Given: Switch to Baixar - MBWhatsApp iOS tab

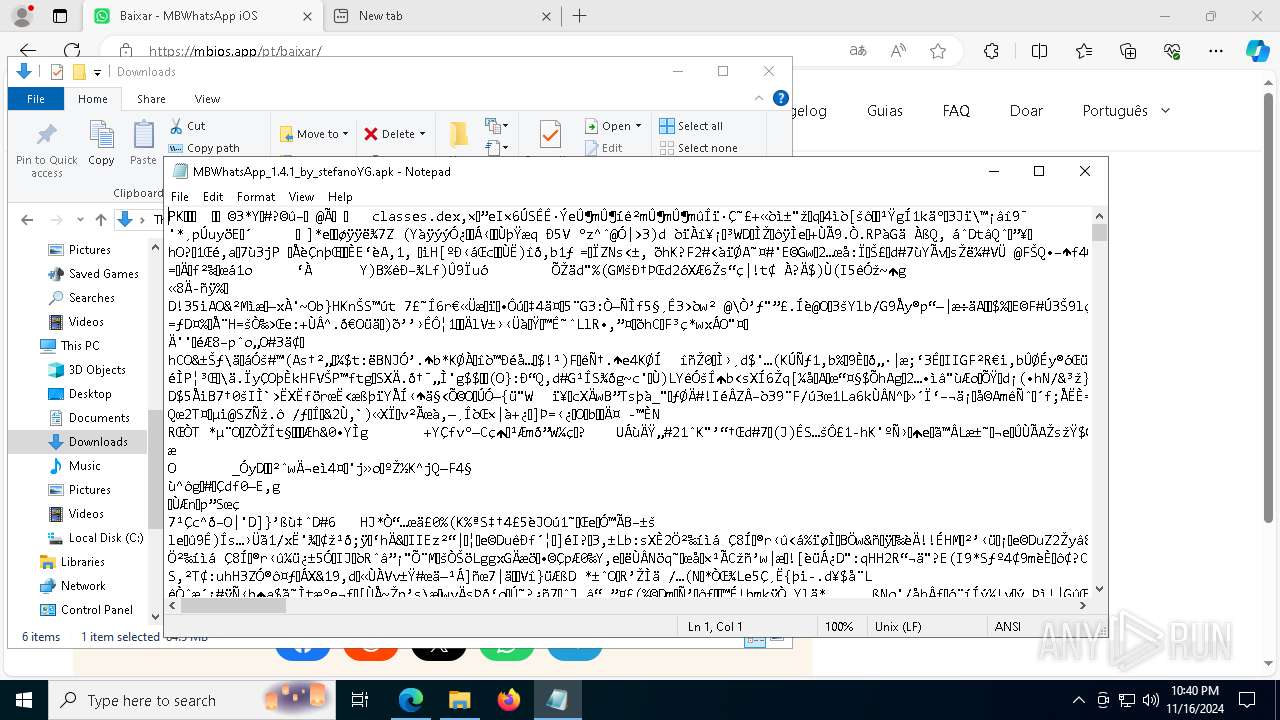Looking at the screenshot, I should click(x=204, y=16).
